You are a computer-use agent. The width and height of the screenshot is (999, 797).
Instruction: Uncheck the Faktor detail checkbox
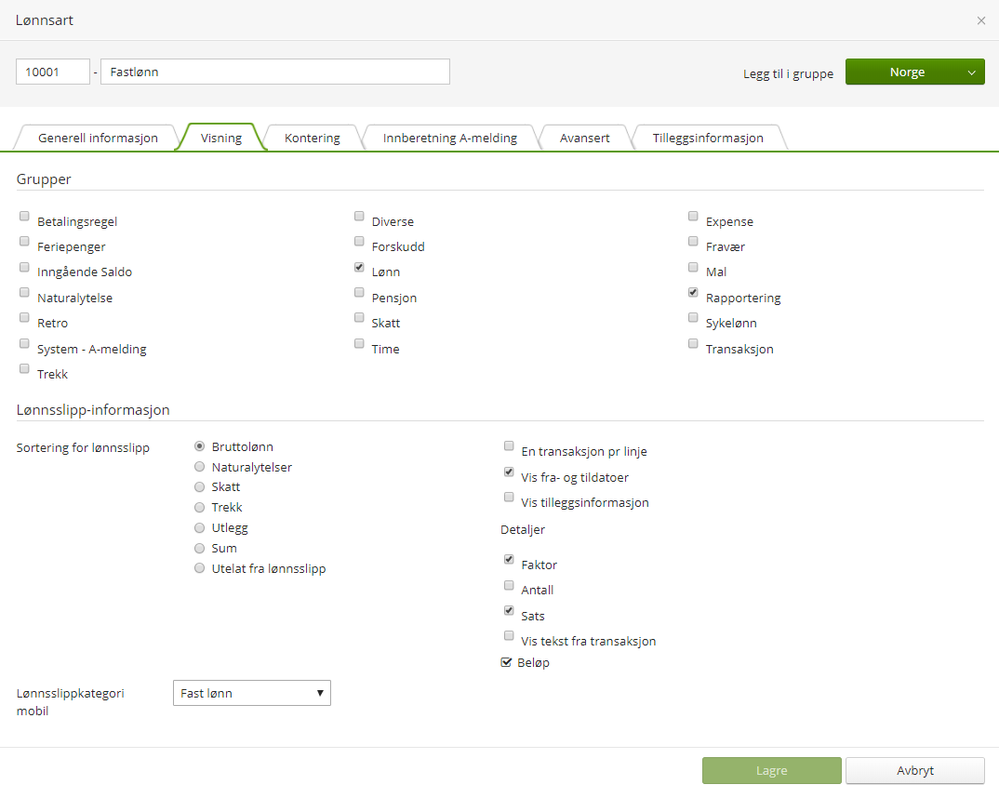(509, 559)
